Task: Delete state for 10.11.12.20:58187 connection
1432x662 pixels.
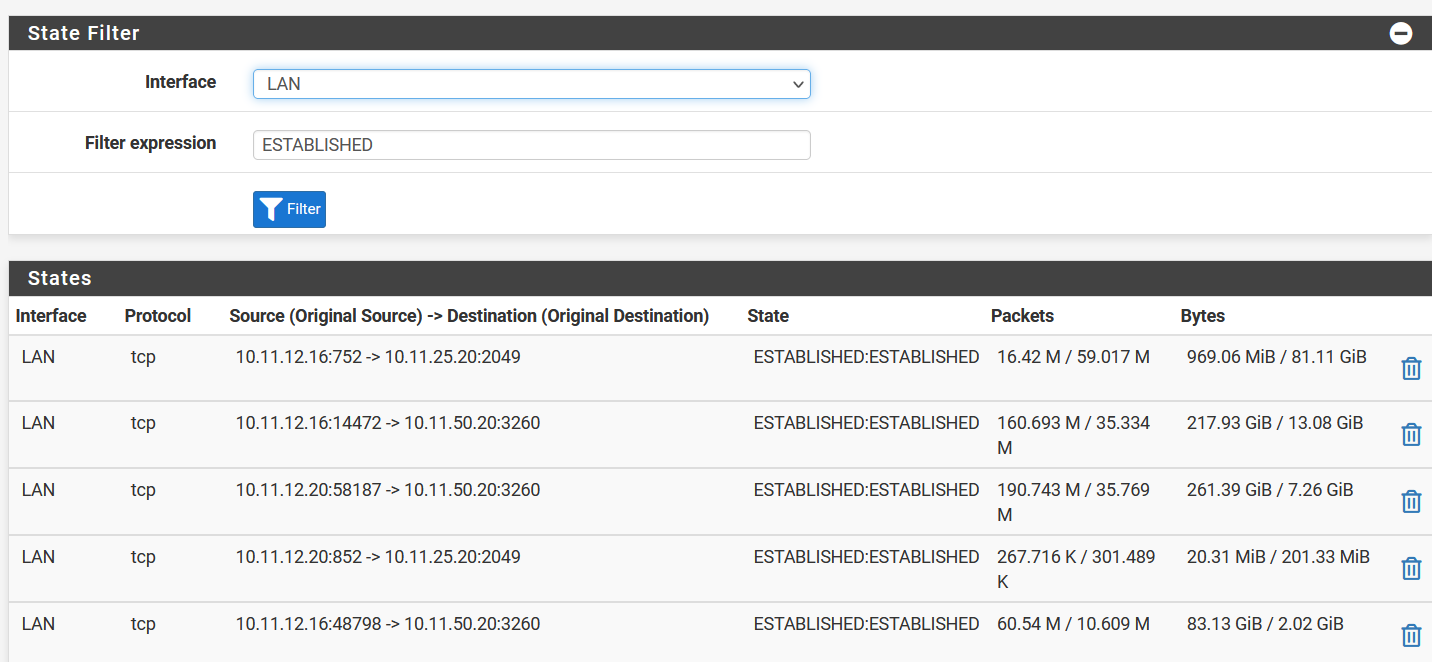Action: pyautogui.click(x=1410, y=501)
